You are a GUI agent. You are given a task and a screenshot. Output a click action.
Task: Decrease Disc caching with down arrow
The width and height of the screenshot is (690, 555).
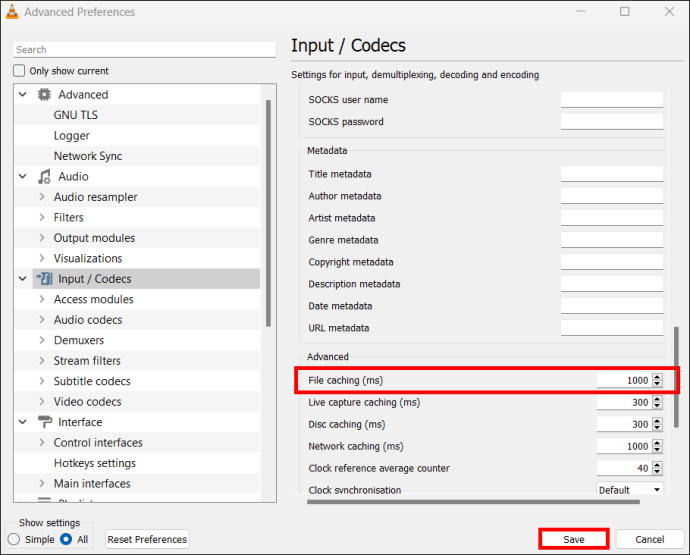tap(657, 427)
